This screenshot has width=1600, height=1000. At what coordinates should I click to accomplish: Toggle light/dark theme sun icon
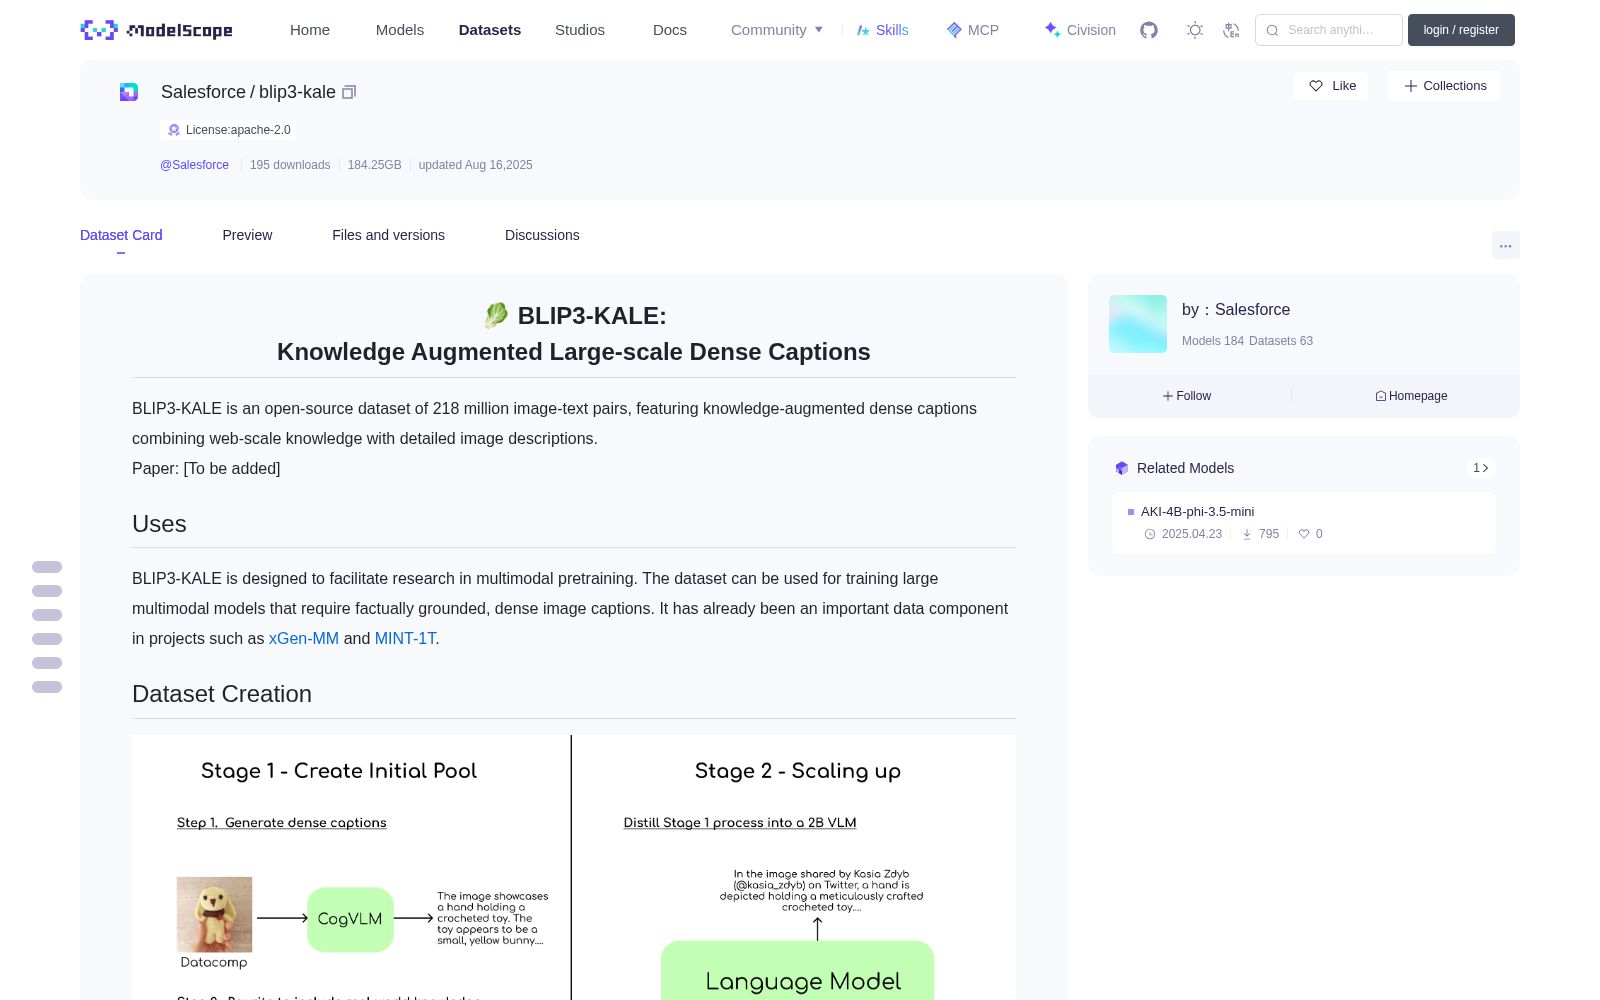click(x=1195, y=30)
